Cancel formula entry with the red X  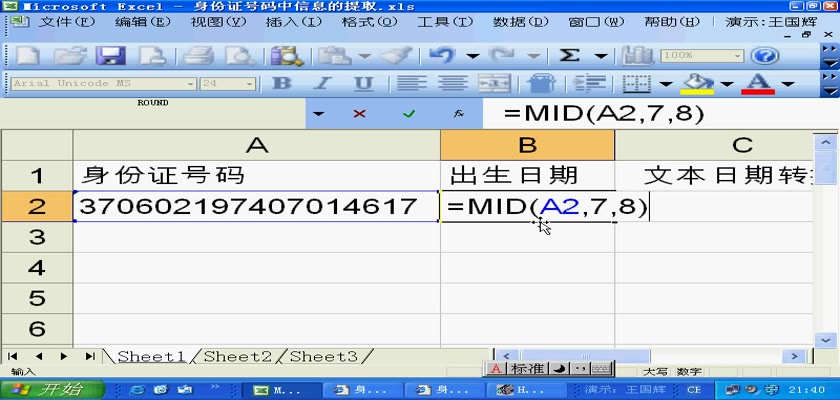point(359,114)
